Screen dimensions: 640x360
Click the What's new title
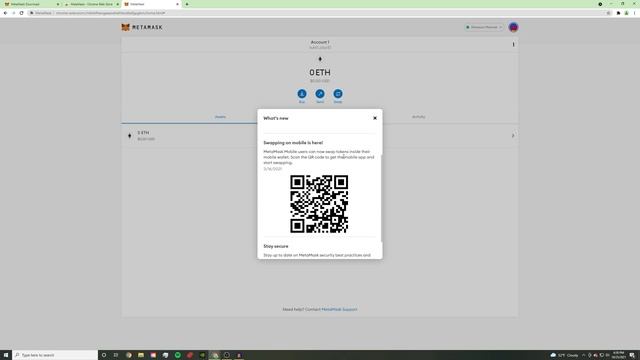[276, 118]
